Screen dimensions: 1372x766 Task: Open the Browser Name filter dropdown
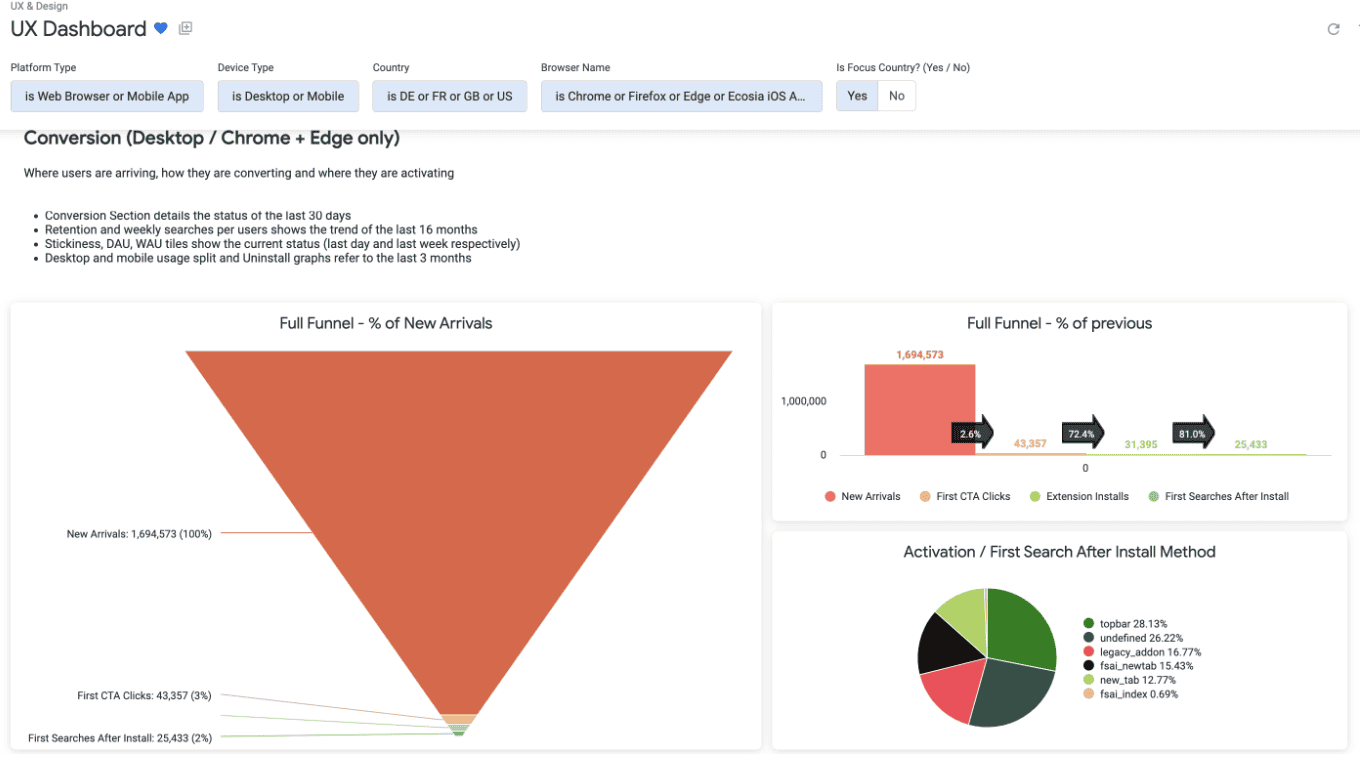point(681,96)
